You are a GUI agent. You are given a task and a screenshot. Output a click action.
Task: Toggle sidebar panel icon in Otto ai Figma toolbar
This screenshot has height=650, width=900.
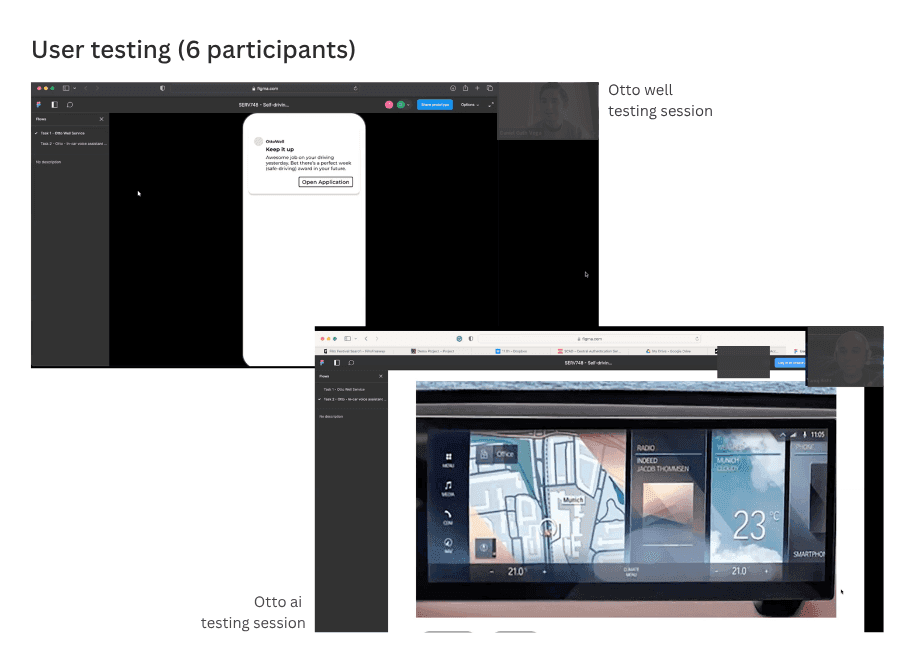pos(337,362)
